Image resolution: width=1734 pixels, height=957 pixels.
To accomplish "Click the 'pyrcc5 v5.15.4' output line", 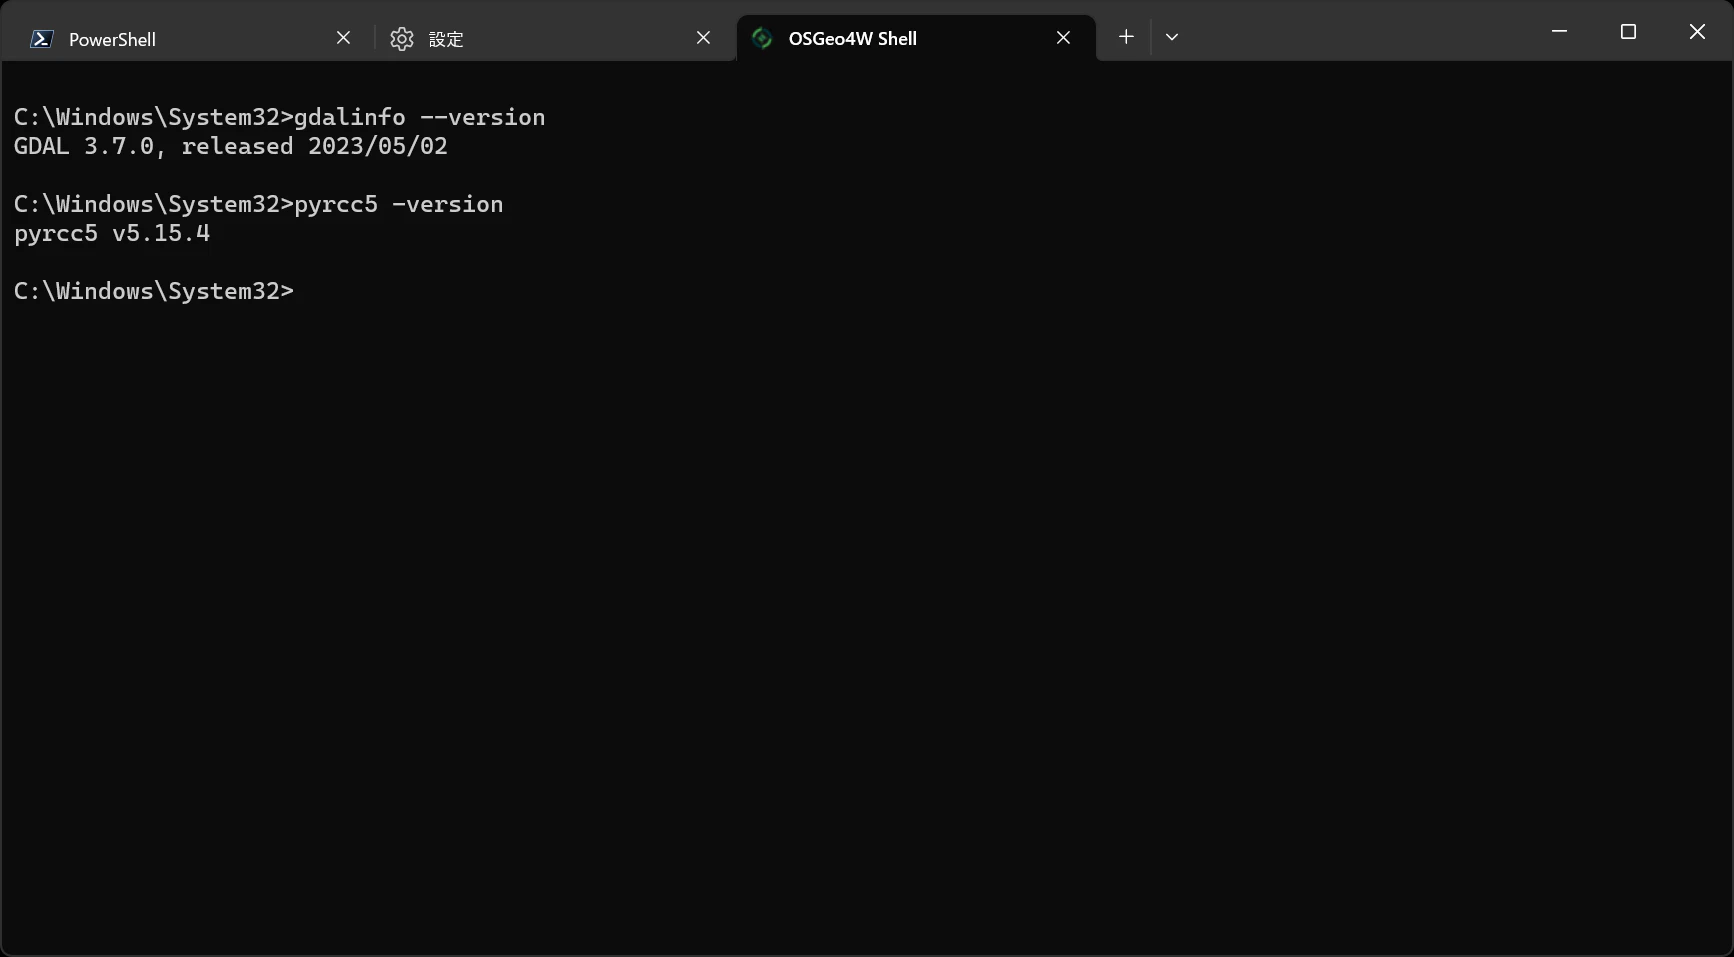I will pyautogui.click(x=112, y=233).
